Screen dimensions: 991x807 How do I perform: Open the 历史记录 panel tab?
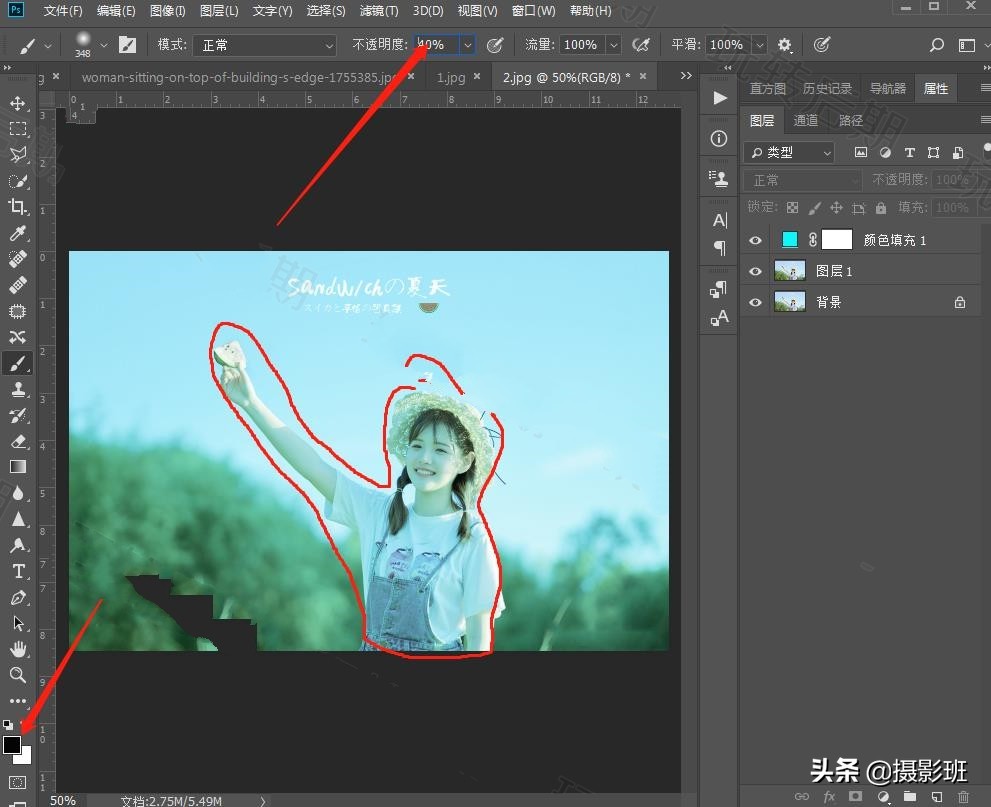827,89
